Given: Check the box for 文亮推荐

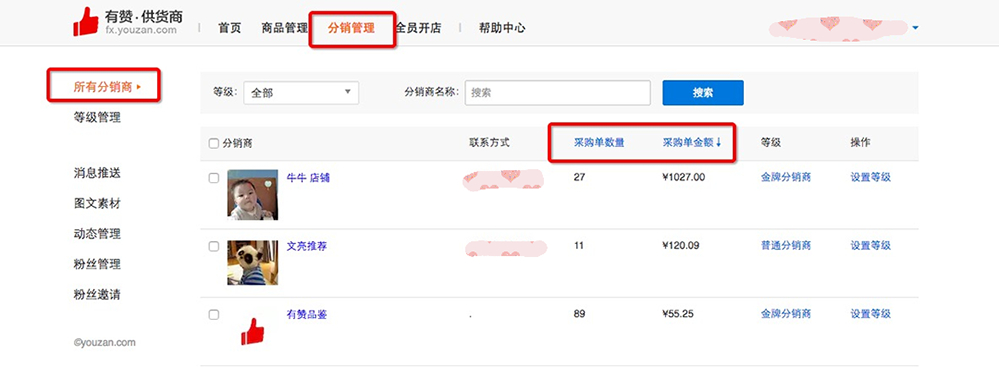Looking at the screenshot, I should (214, 246).
